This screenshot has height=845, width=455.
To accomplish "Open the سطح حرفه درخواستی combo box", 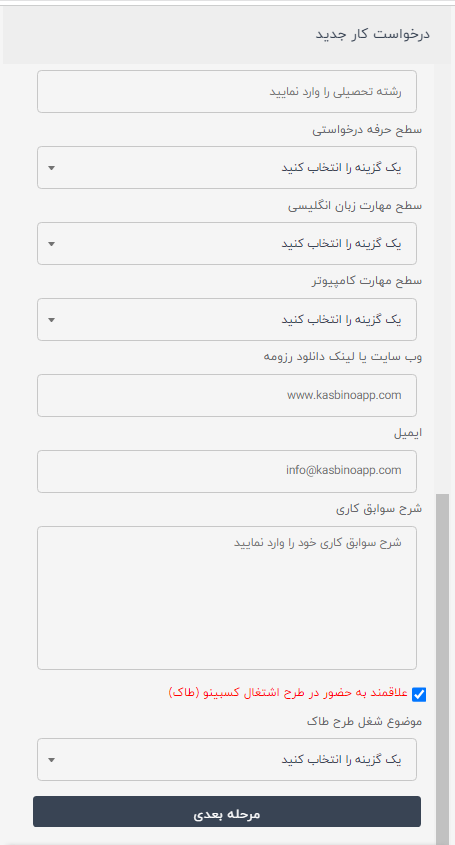I will pos(227,168).
